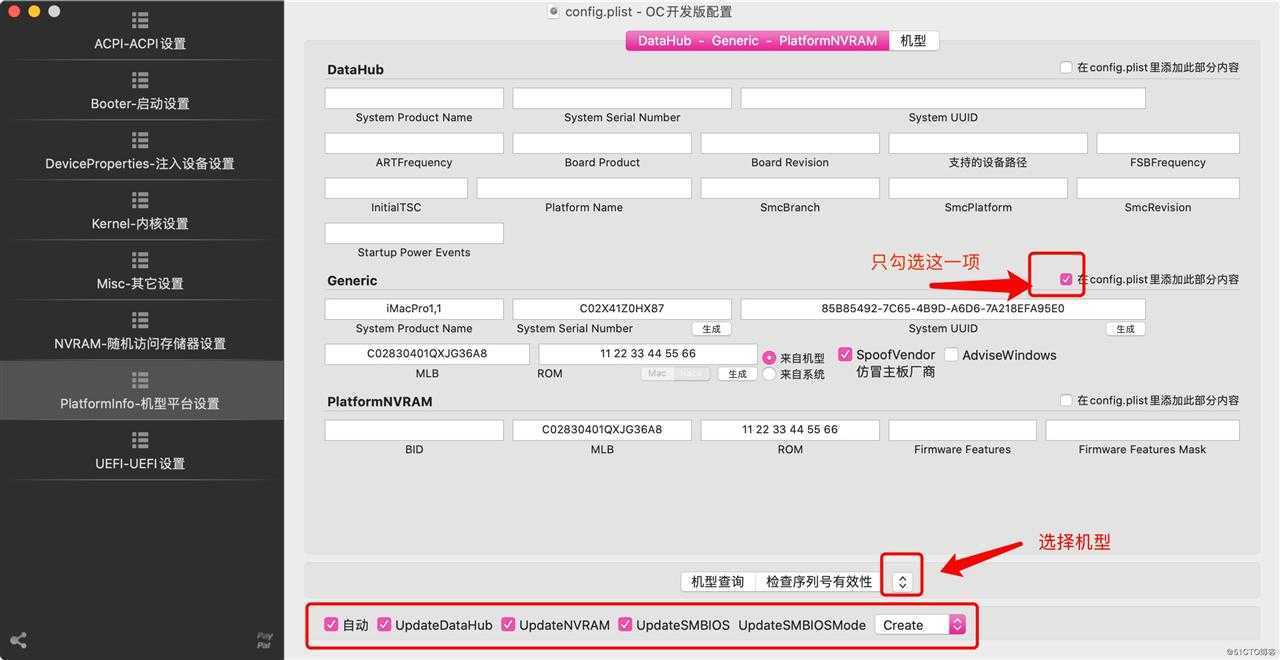Click the config.plist document icon in title
This screenshot has height=660, width=1280.
pos(553,11)
